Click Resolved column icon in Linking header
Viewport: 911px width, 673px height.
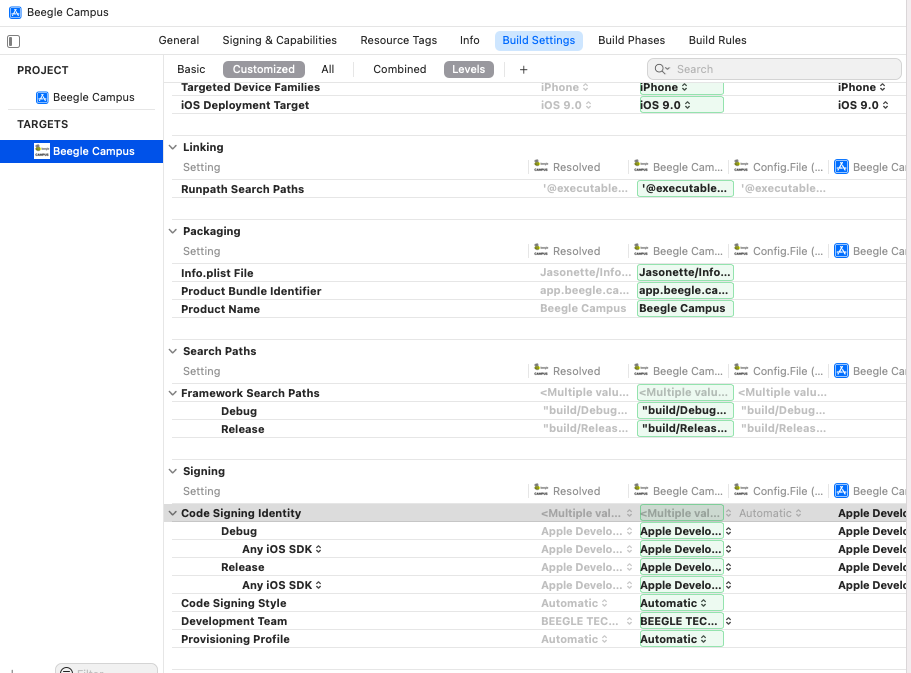pyautogui.click(x=541, y=167)
